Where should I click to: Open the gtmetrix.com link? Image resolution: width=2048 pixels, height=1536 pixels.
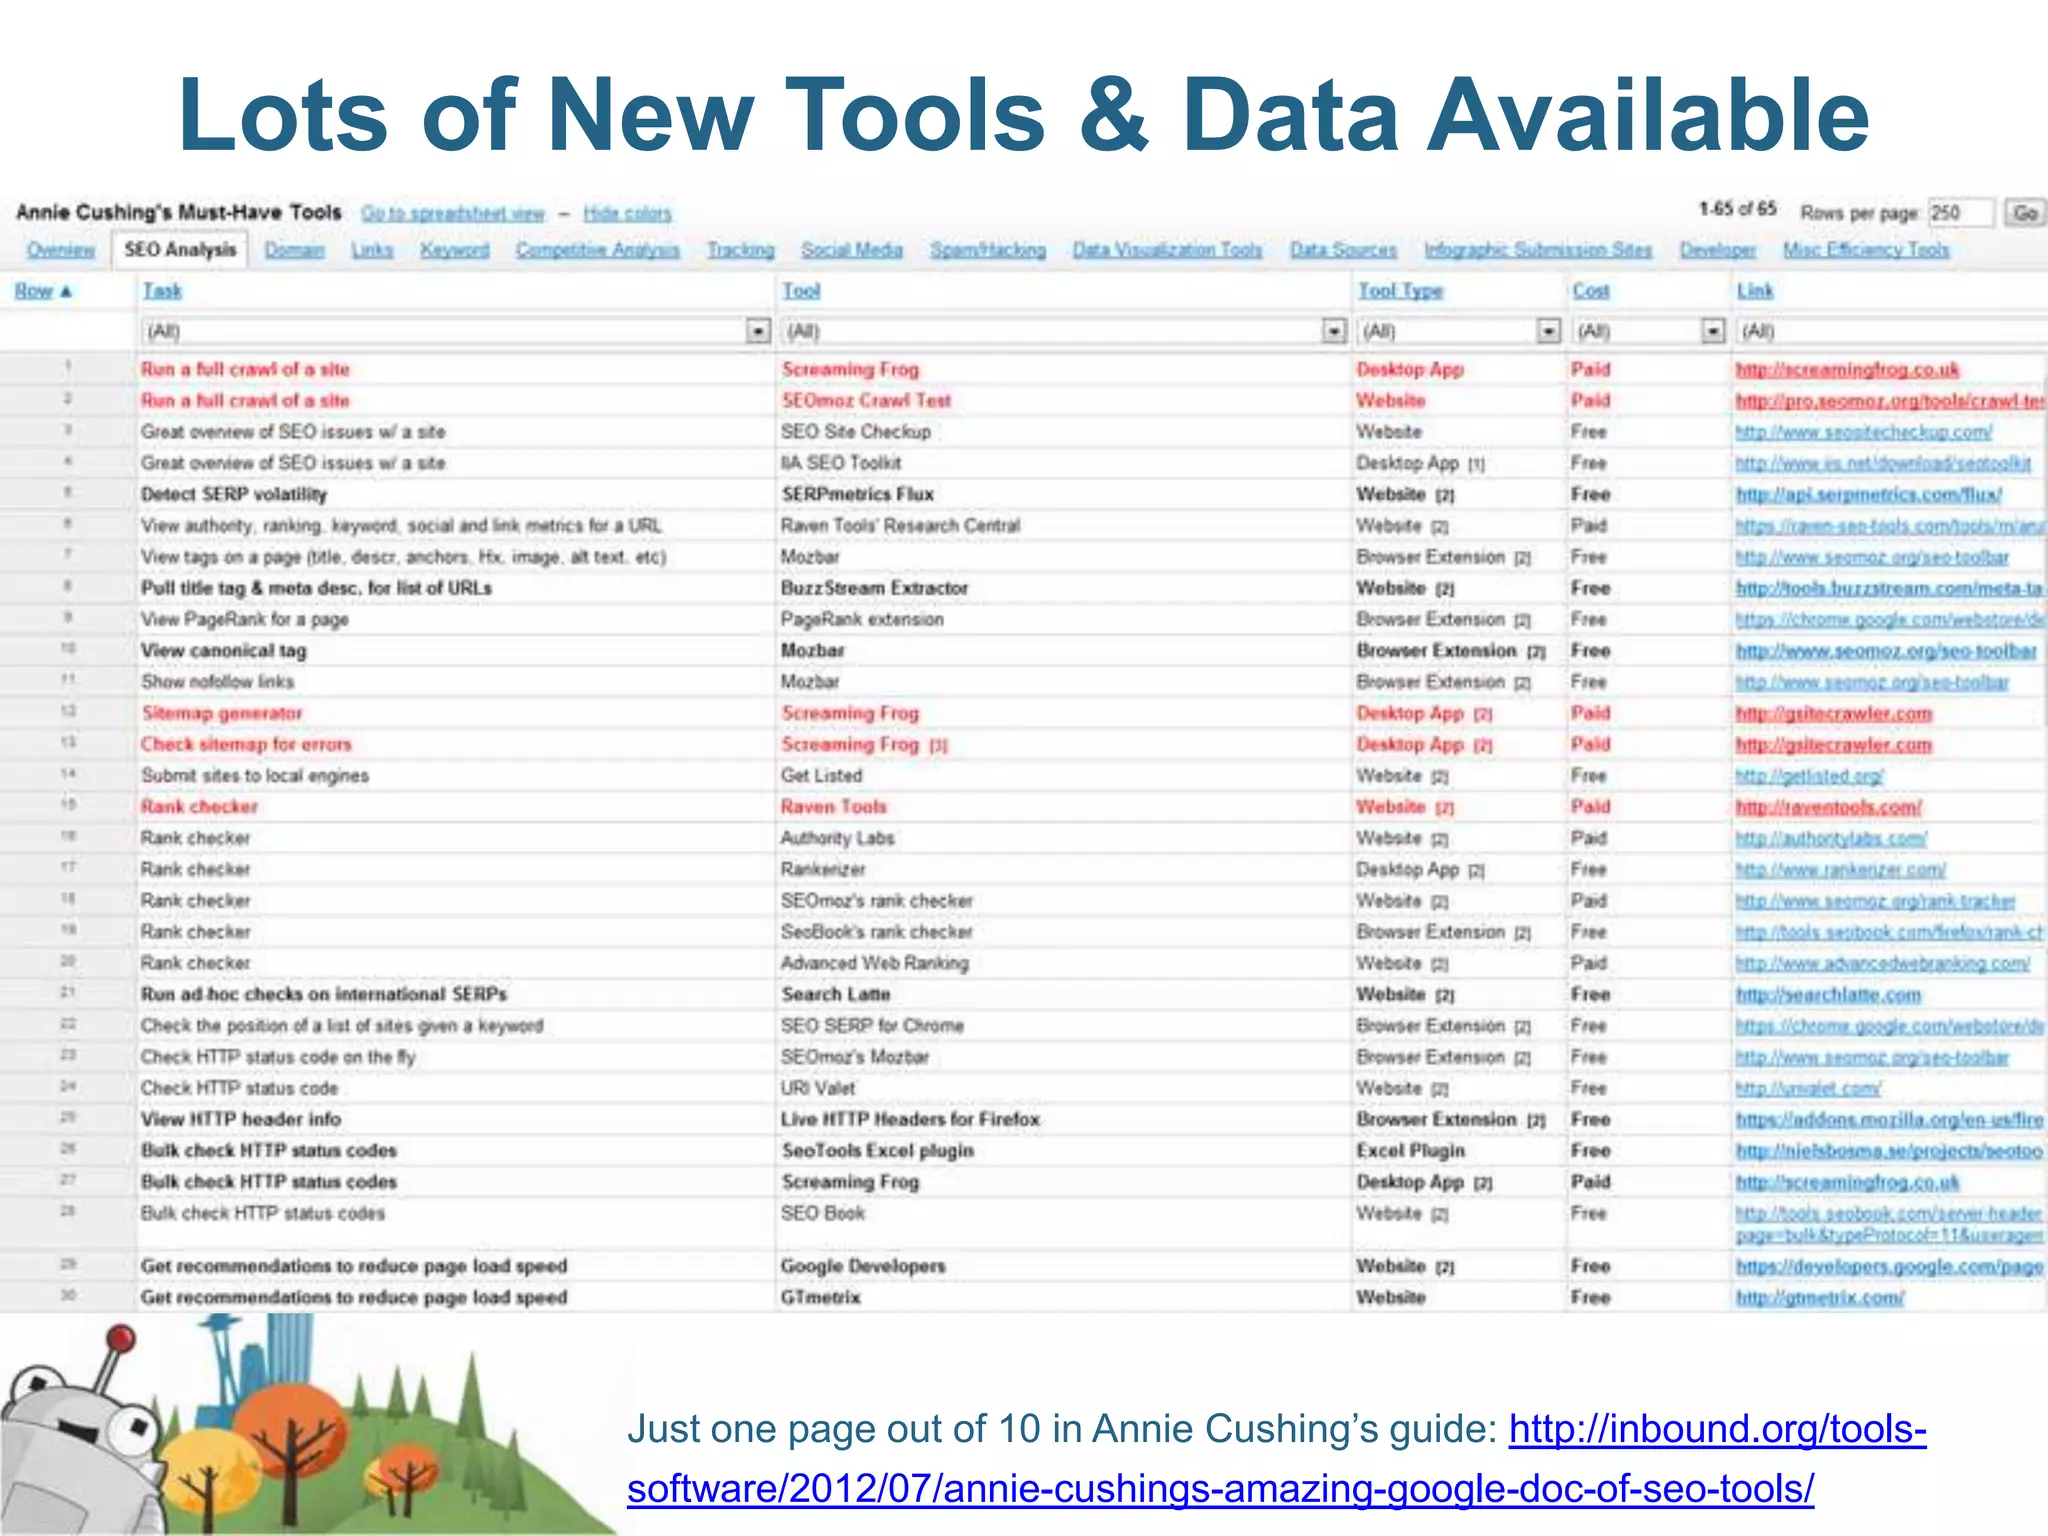click(1820, 1298)
